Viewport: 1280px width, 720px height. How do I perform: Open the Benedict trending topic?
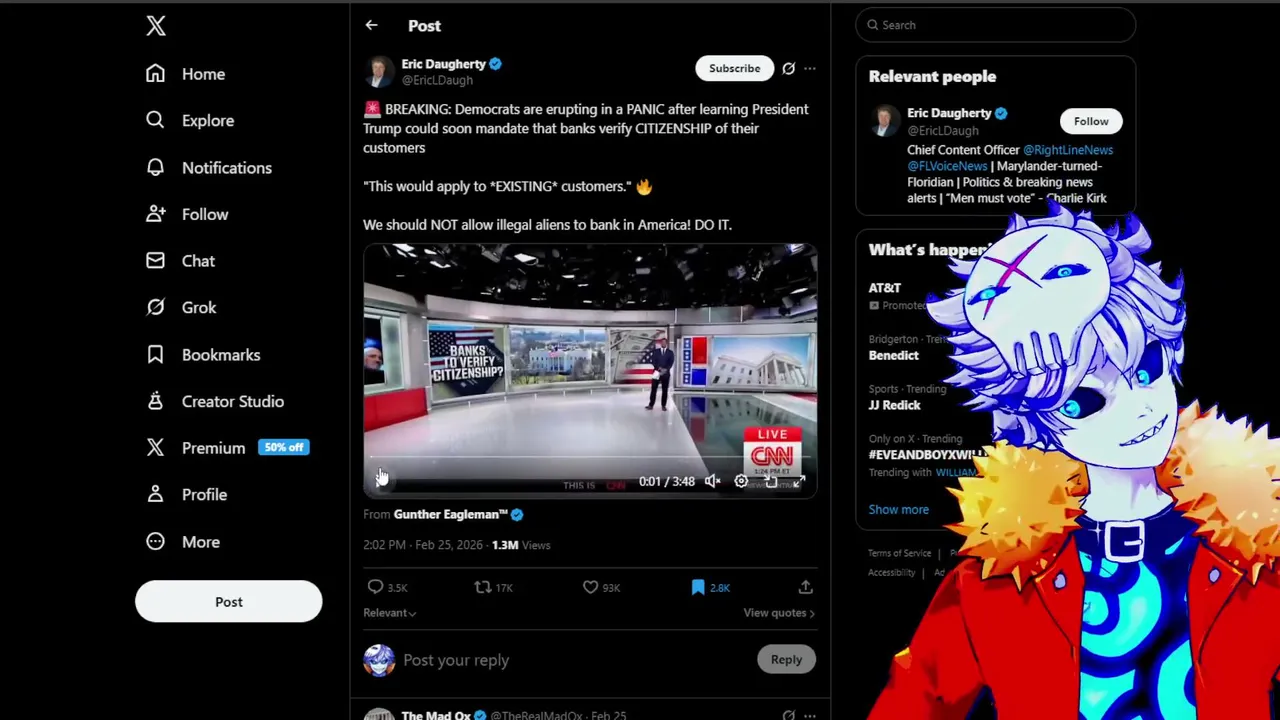pos(893,356)
